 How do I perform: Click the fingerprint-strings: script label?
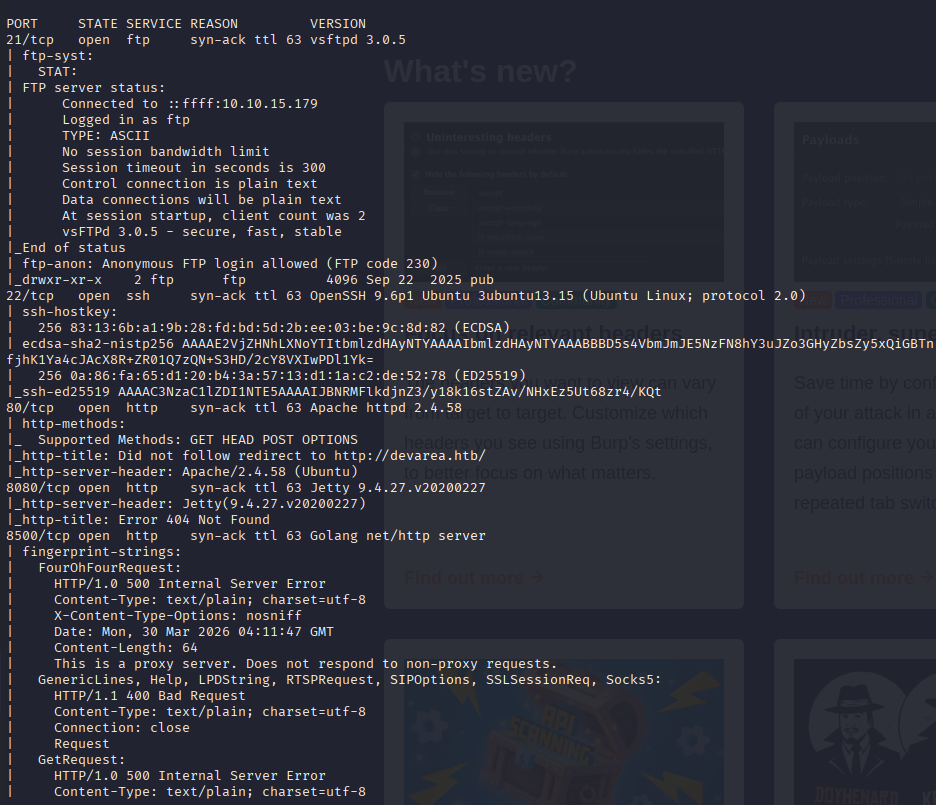click(101, 552)
